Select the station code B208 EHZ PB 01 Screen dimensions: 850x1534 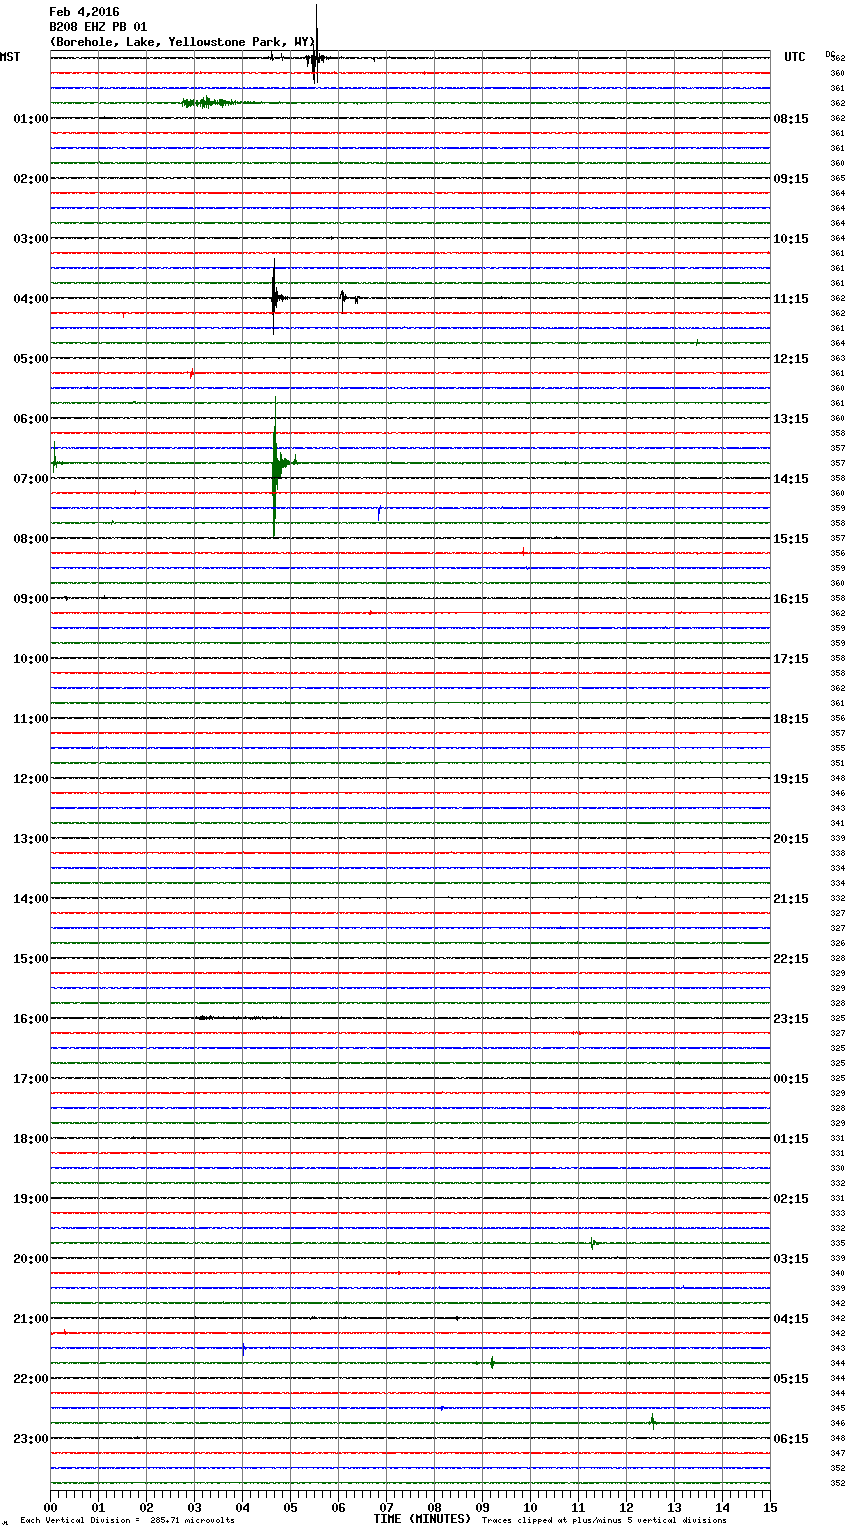coord(98,27)
